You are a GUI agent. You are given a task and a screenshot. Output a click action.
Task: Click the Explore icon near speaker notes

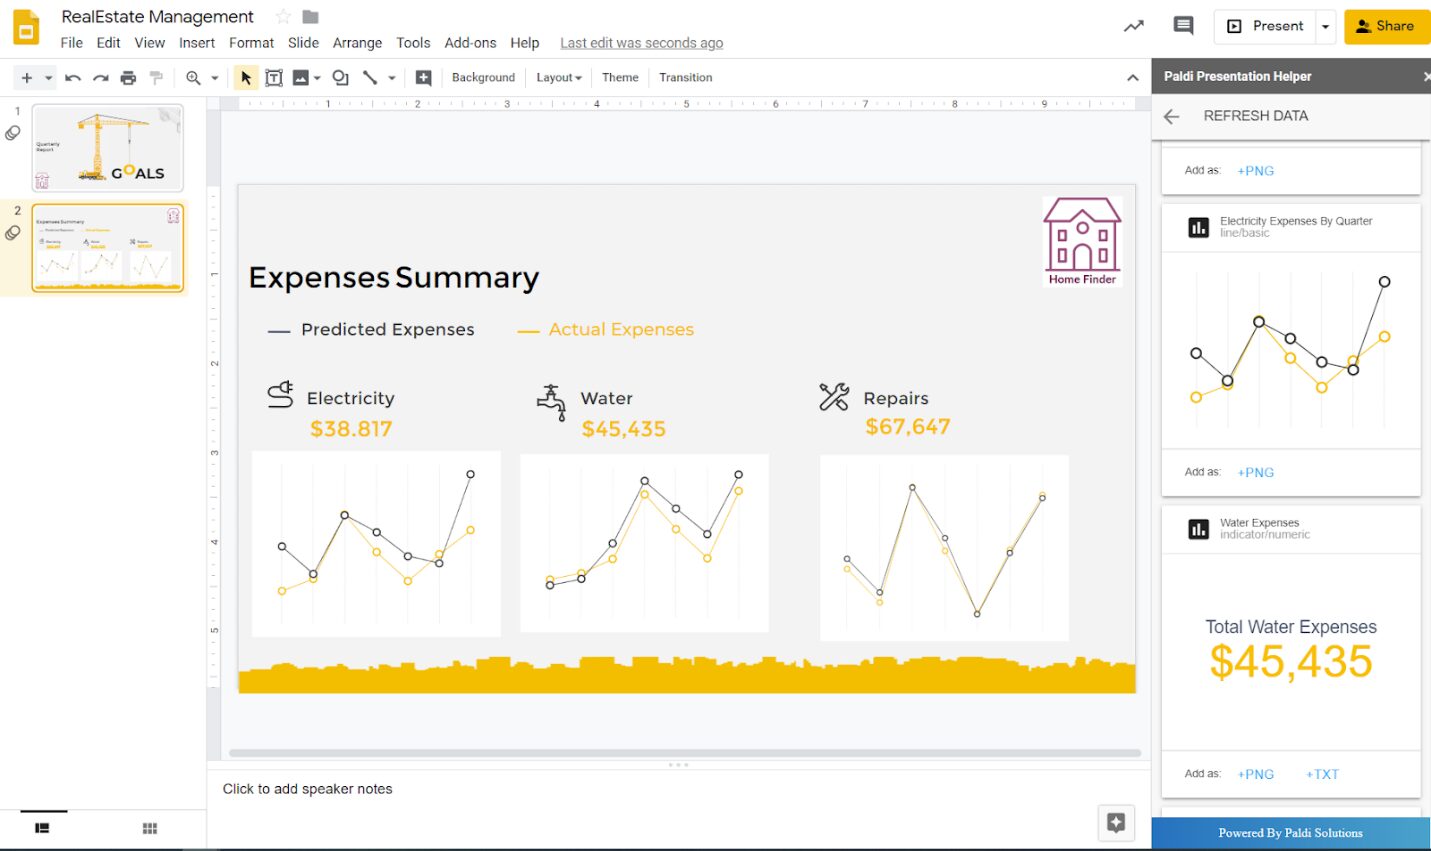point(1116,823)
